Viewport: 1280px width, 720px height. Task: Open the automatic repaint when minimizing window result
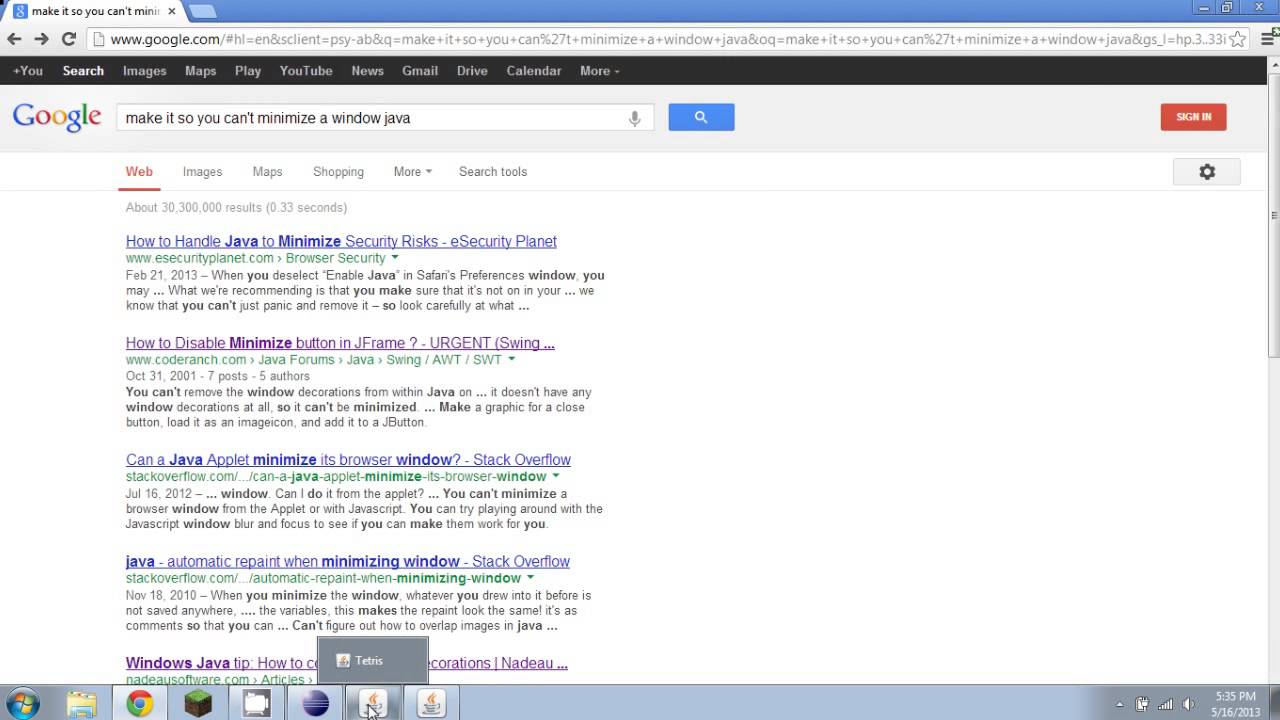[x=348, y=562]
